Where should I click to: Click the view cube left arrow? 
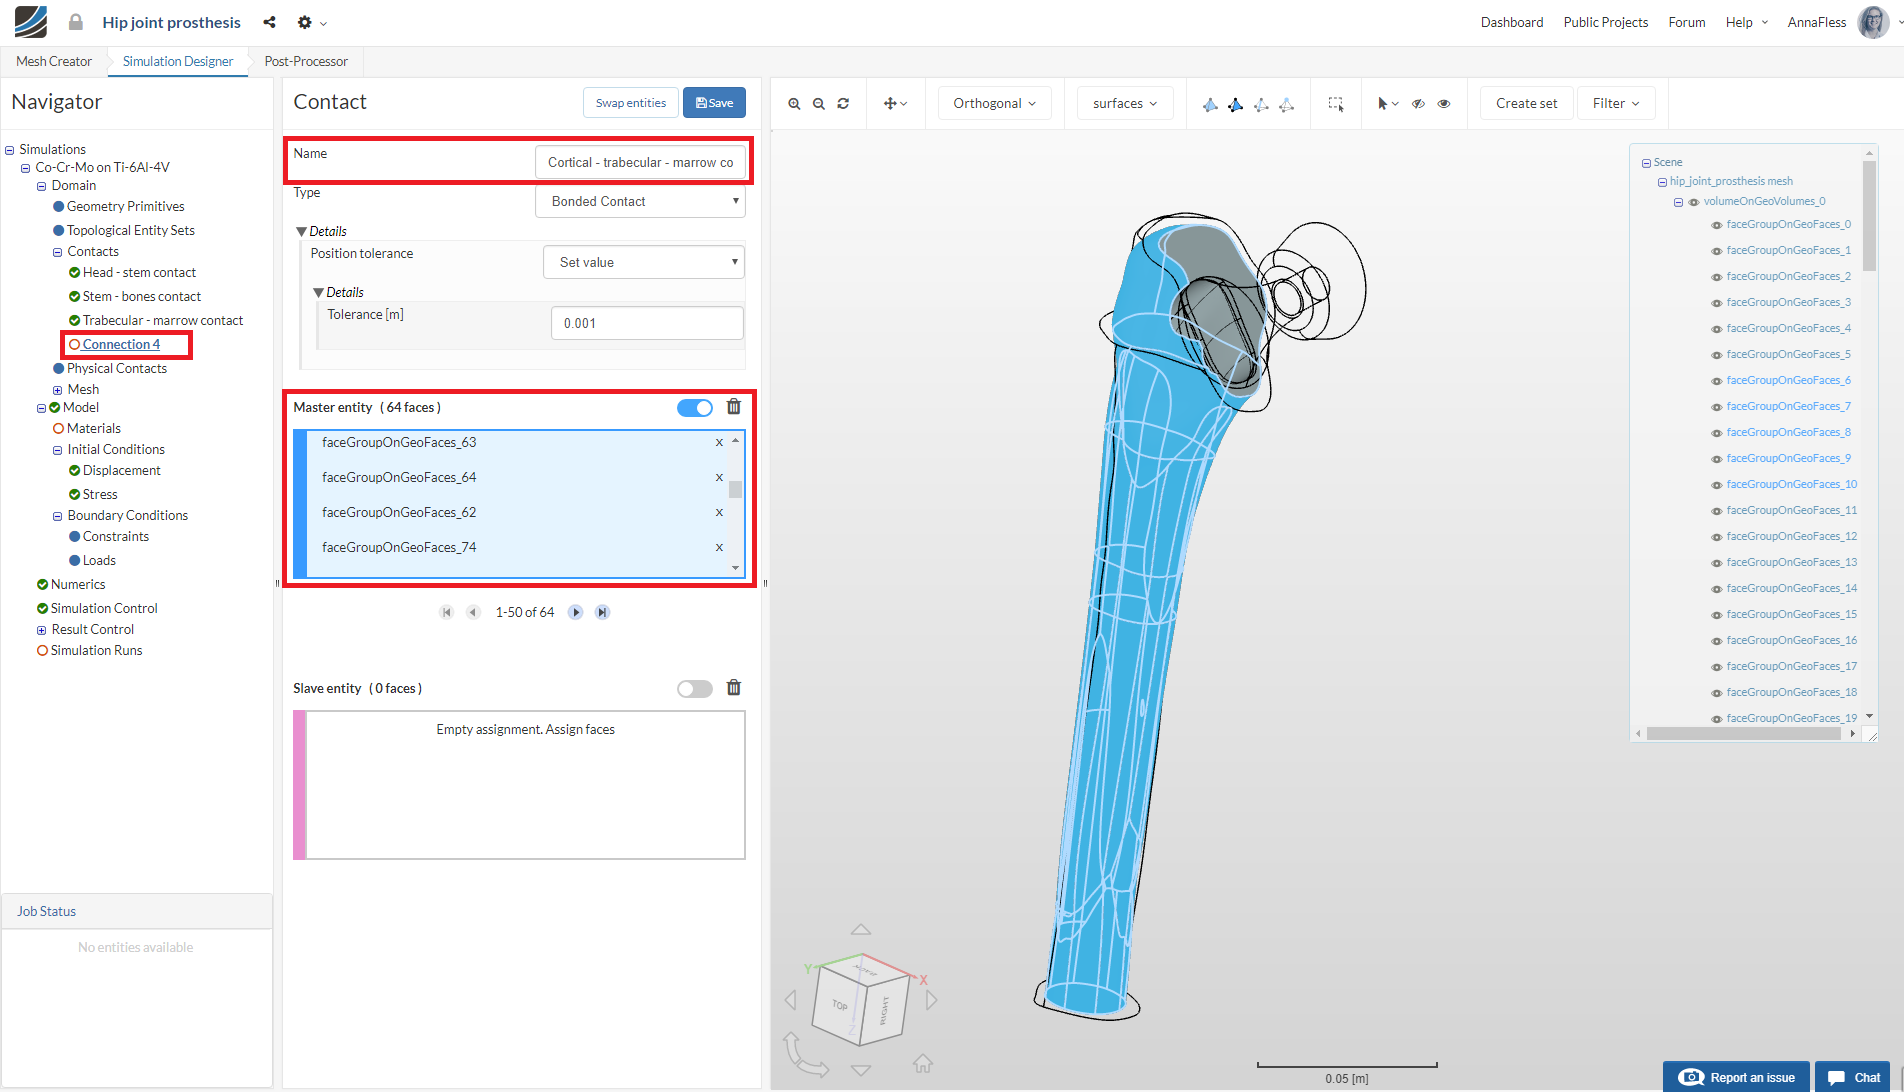[791, 1000]
